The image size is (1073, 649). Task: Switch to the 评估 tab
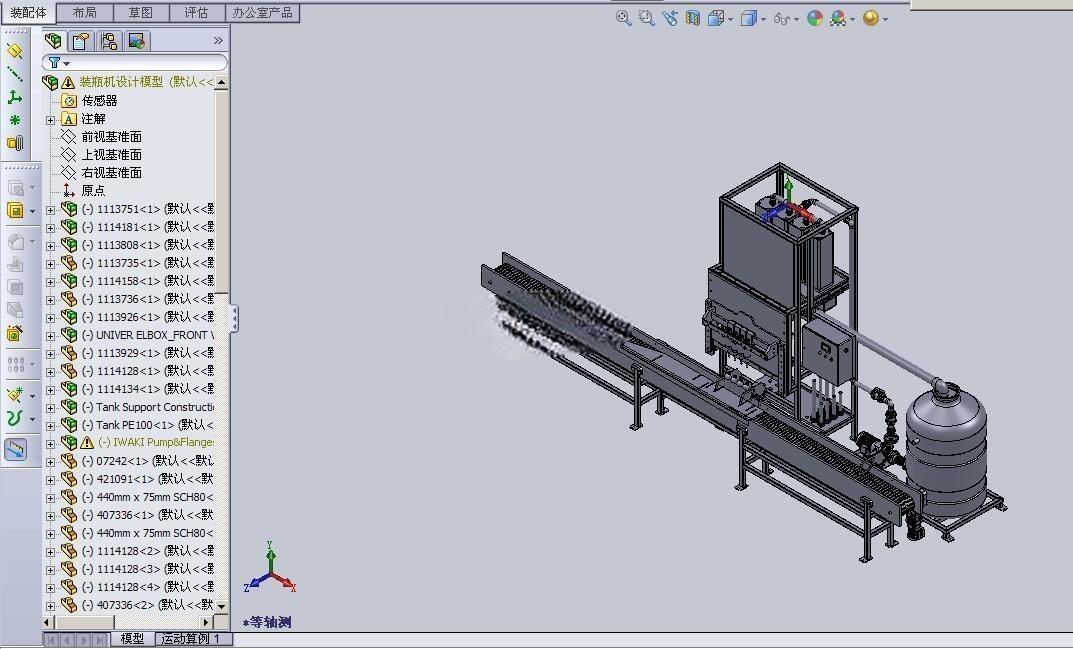pos(196,13)
